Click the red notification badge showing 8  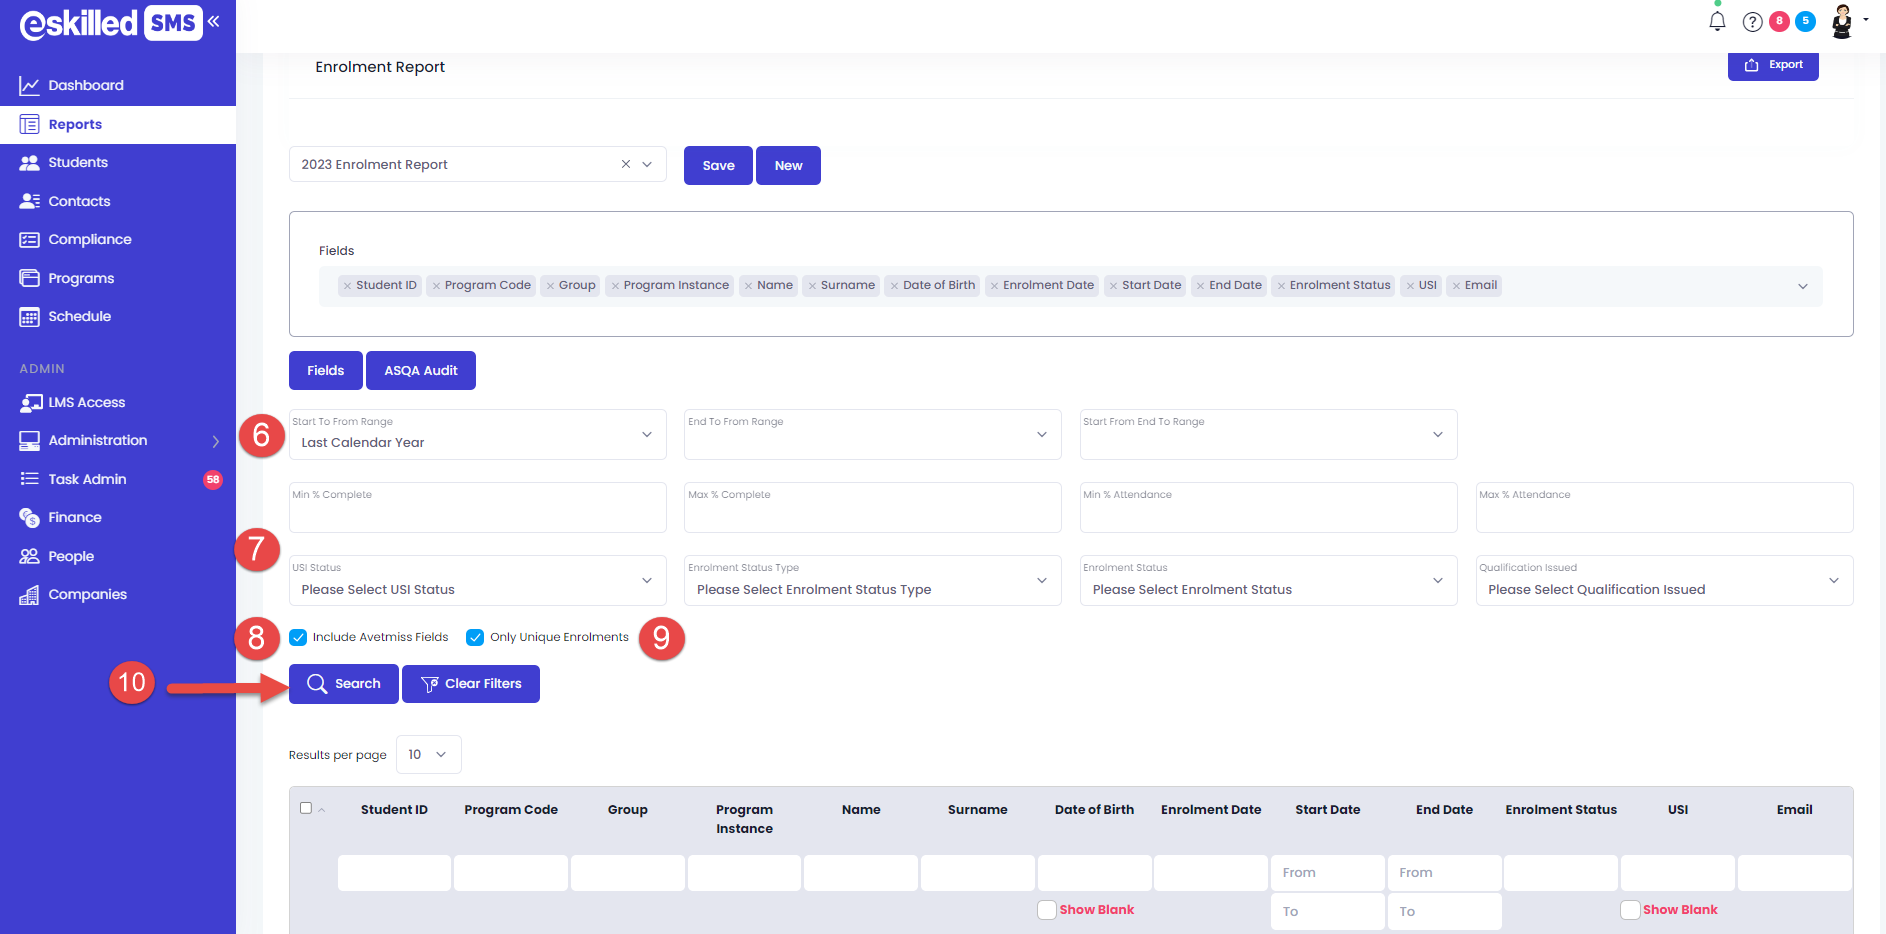[1779, 21]
